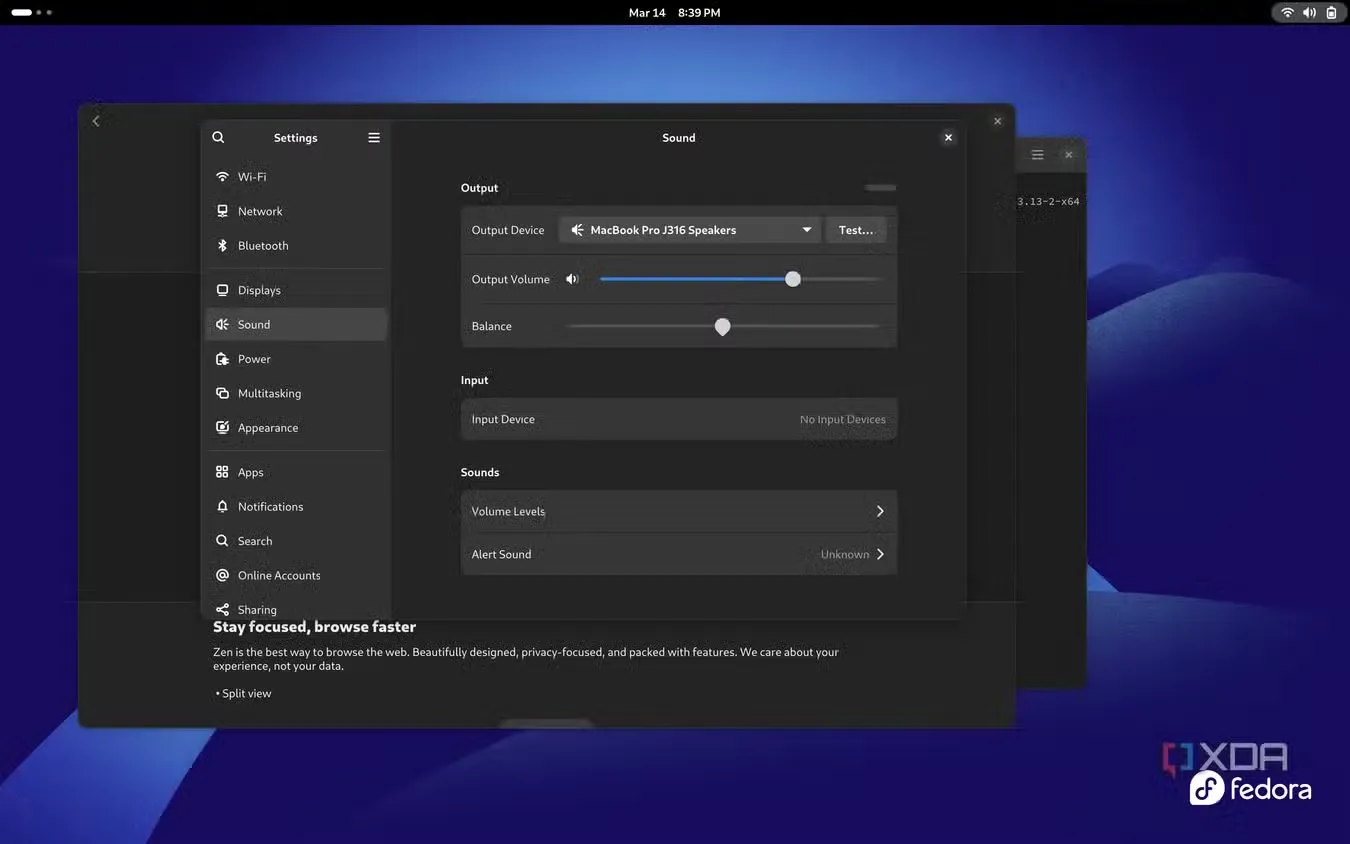Image resolution: width=1350 pixels, height=844 pixels.
Task: Open Online Accounts settings
Action: (279, 575)
